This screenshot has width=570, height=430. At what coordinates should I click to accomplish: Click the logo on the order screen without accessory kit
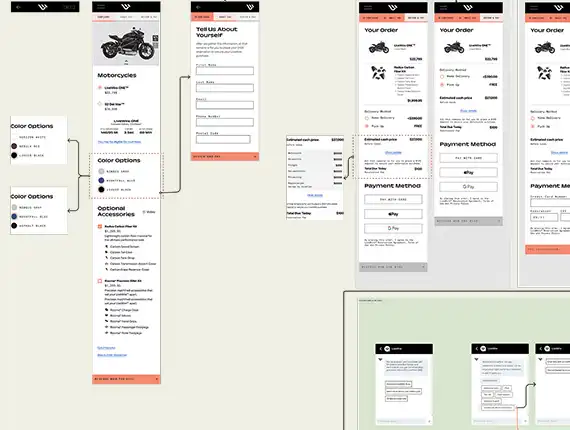[468, 7]
